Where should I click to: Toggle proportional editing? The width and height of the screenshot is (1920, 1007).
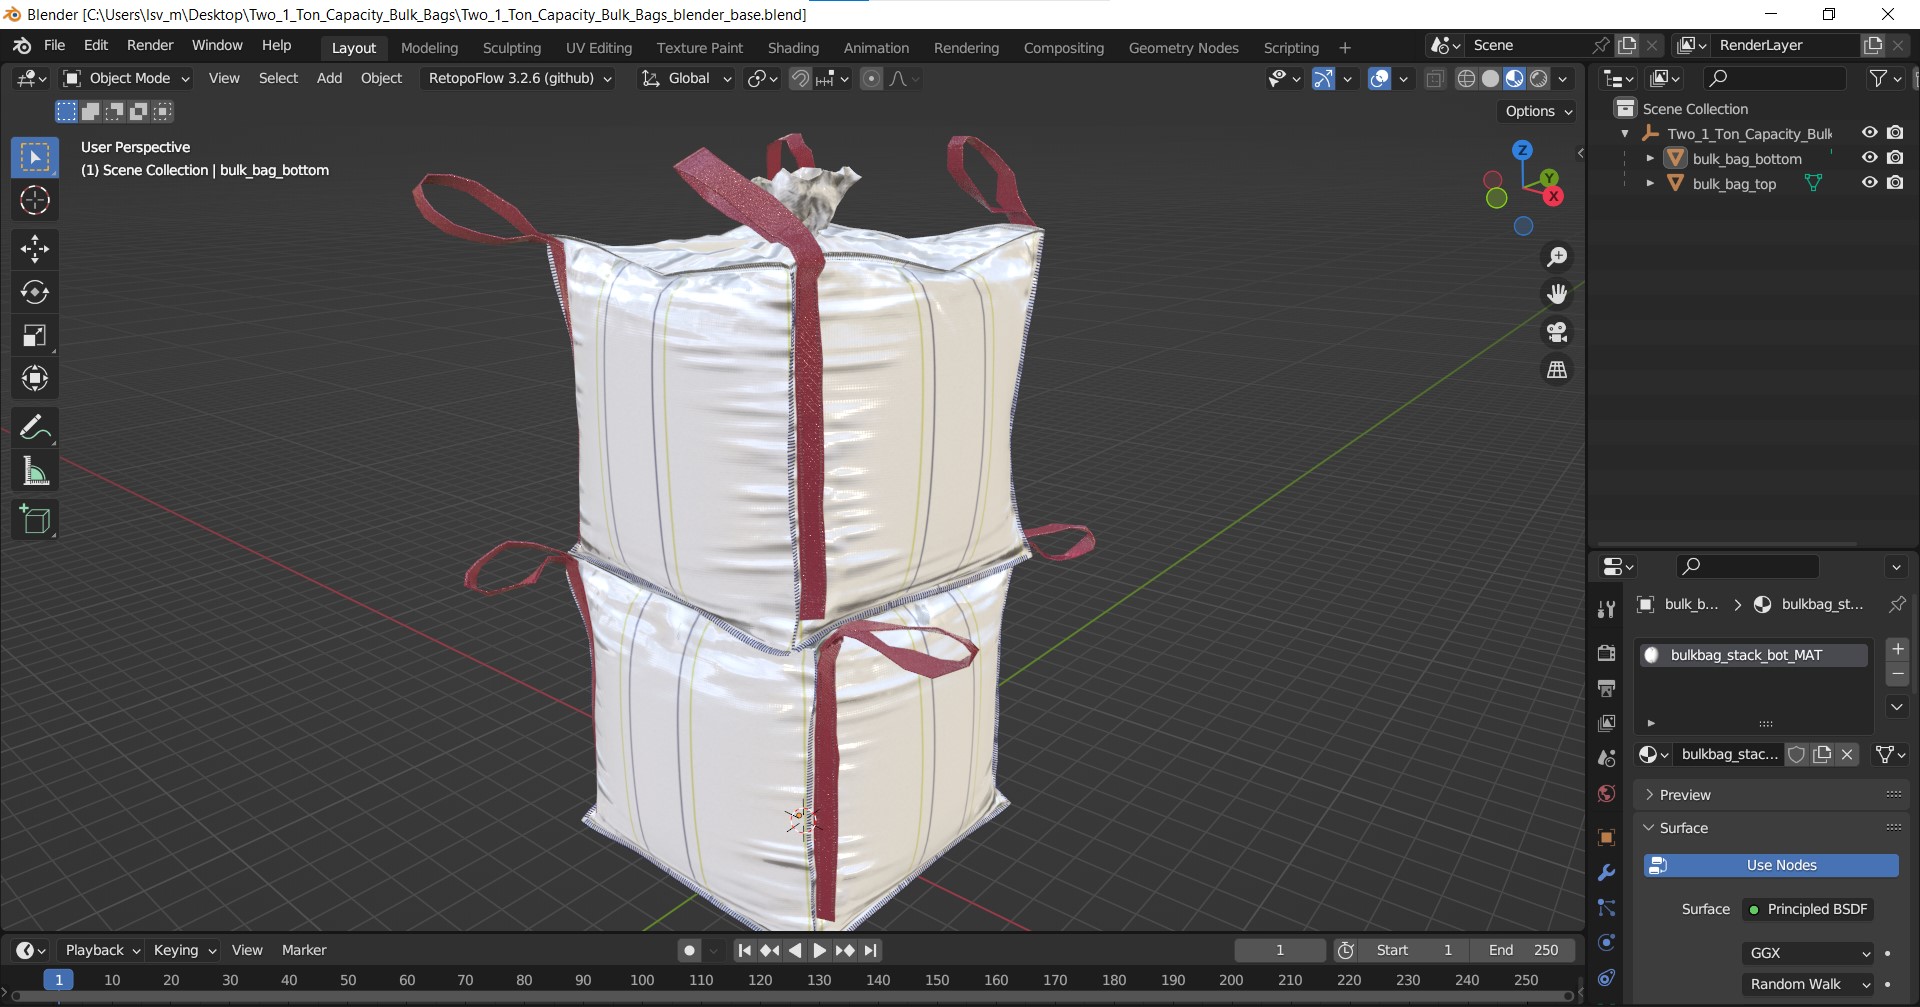coord(872,79)
